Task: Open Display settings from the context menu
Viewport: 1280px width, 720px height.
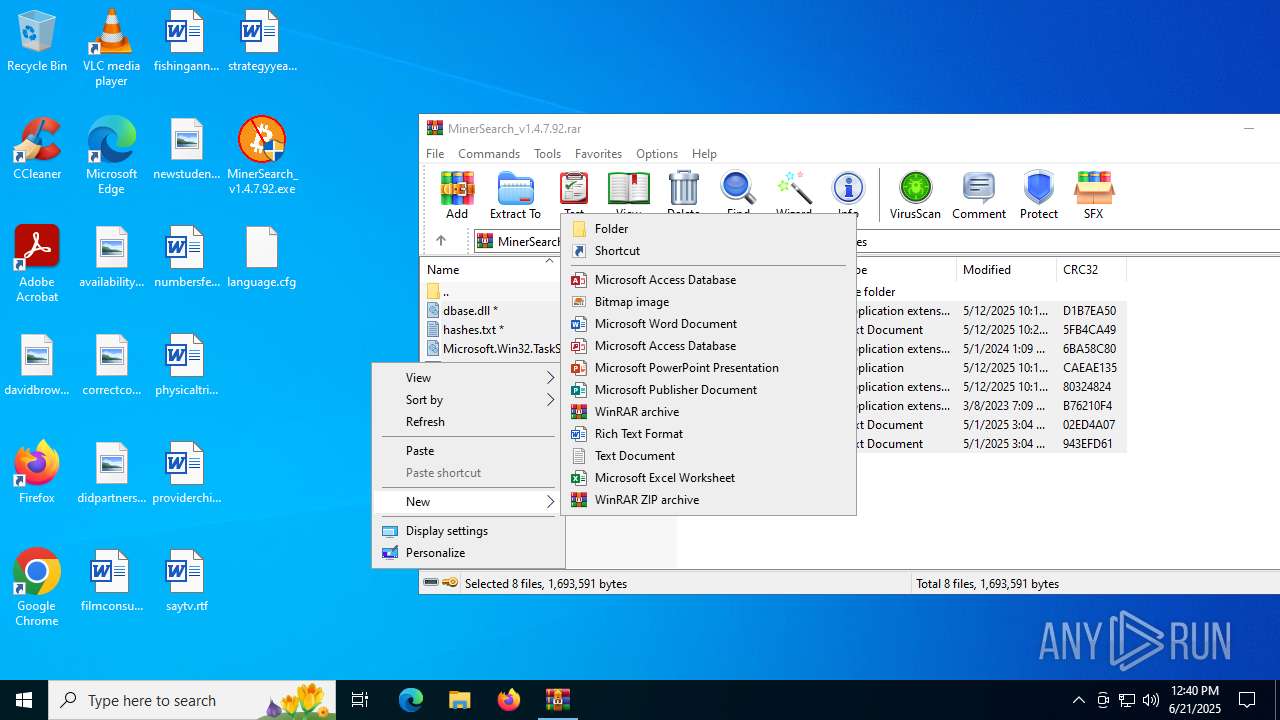Action: point(468,531)
